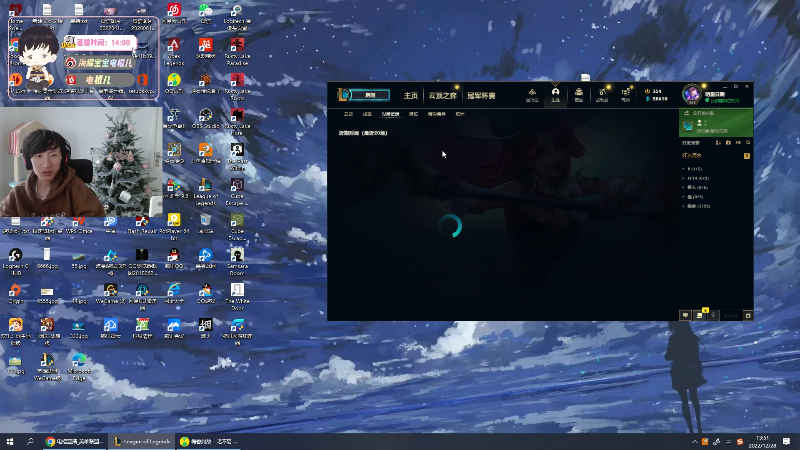Image resolution: width=800 pixels, height=450 pixels.
Task: Open PotPlayer 64 bit desktop shortcut
Action: click(174, 227)
